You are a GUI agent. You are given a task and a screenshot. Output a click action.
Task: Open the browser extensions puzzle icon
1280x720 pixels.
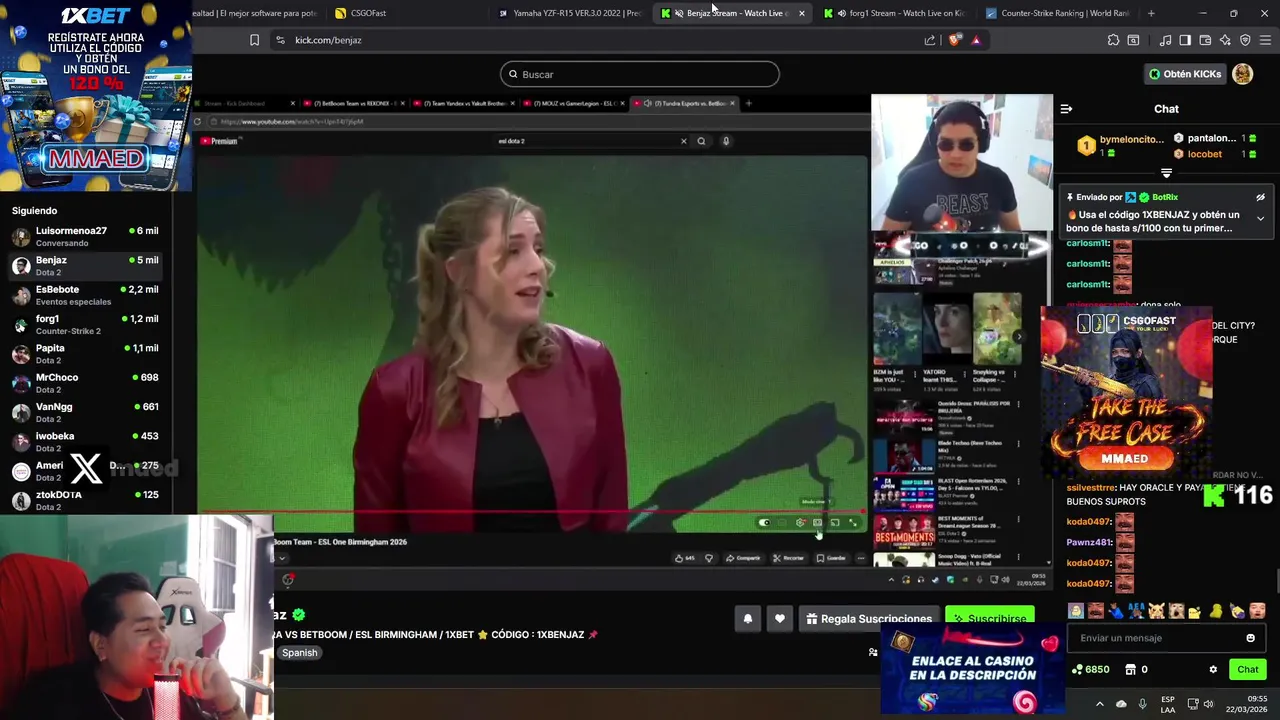click(x=1113, y=40)
